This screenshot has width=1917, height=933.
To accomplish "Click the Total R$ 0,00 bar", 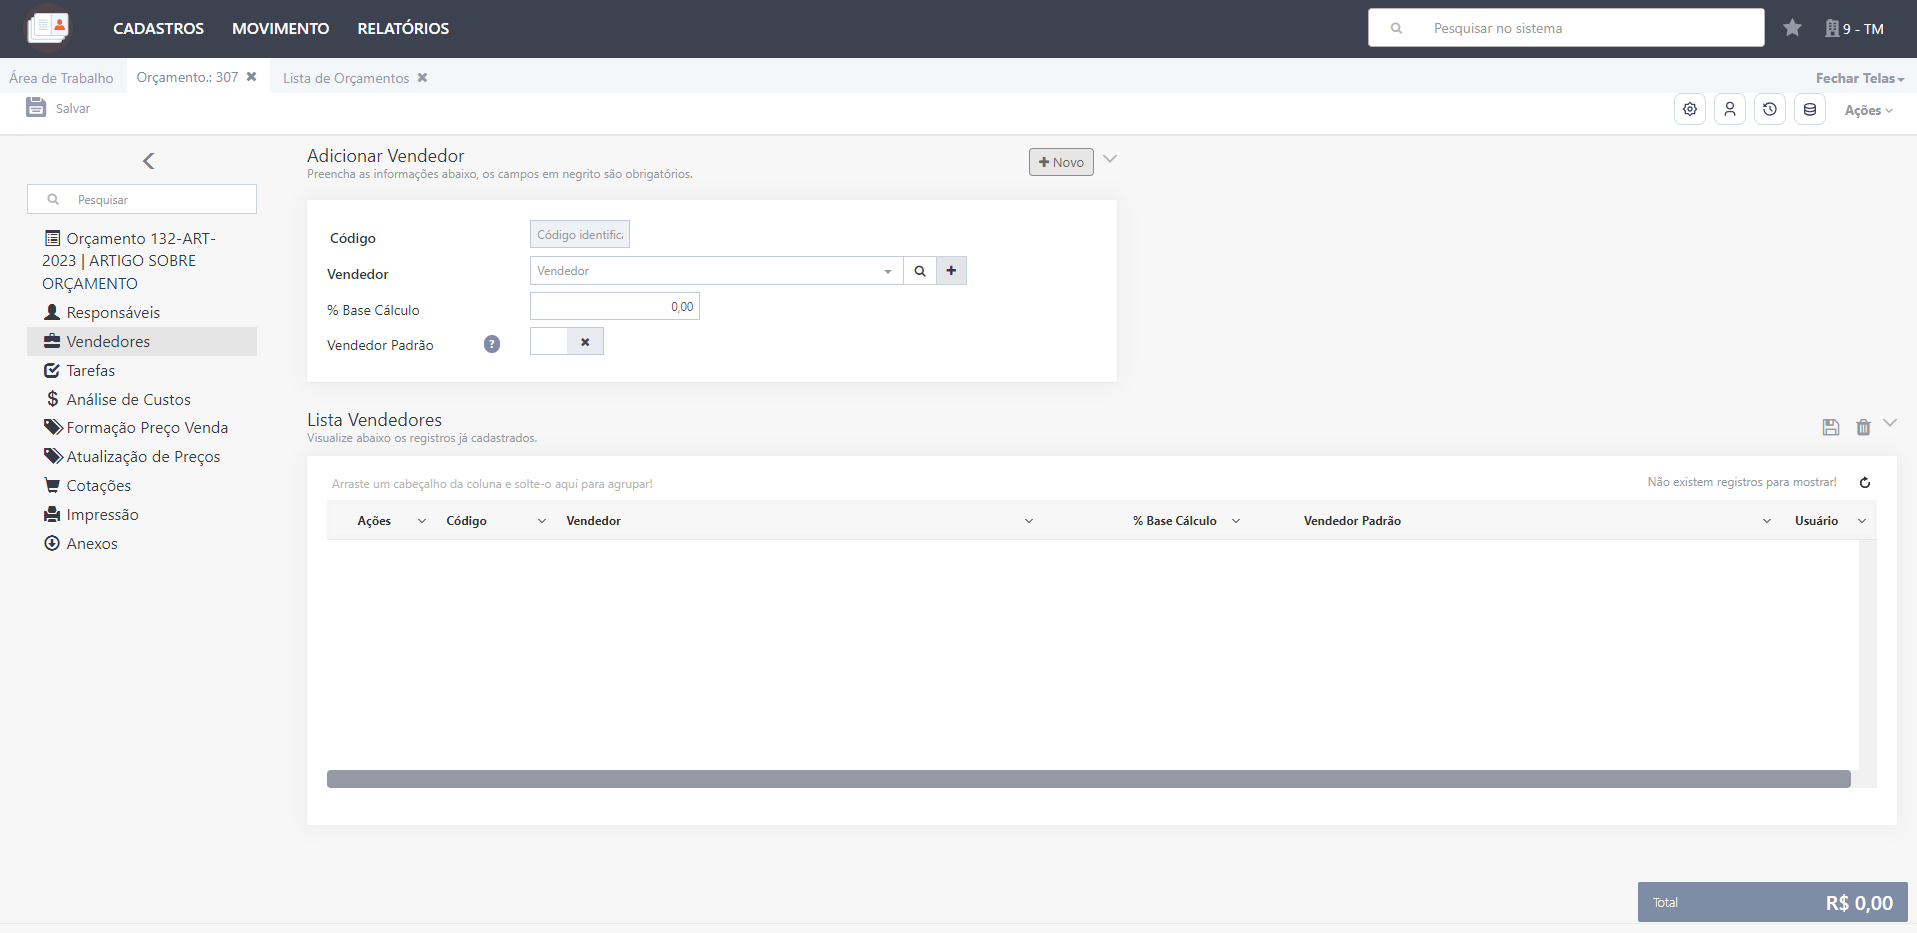I will 1772,902.
